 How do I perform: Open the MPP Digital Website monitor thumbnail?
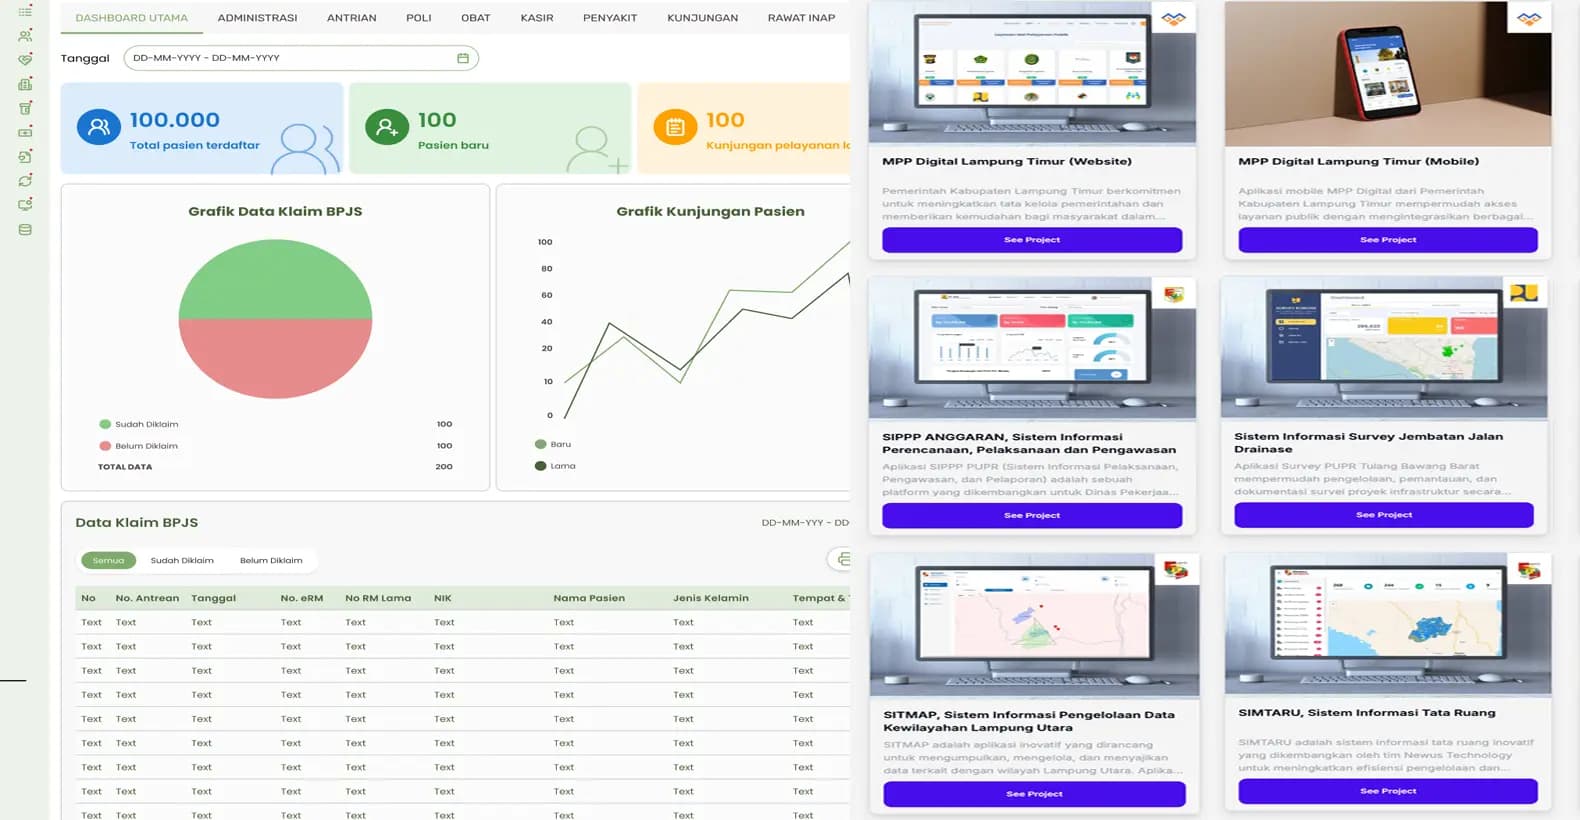(x=1032, y=72)
